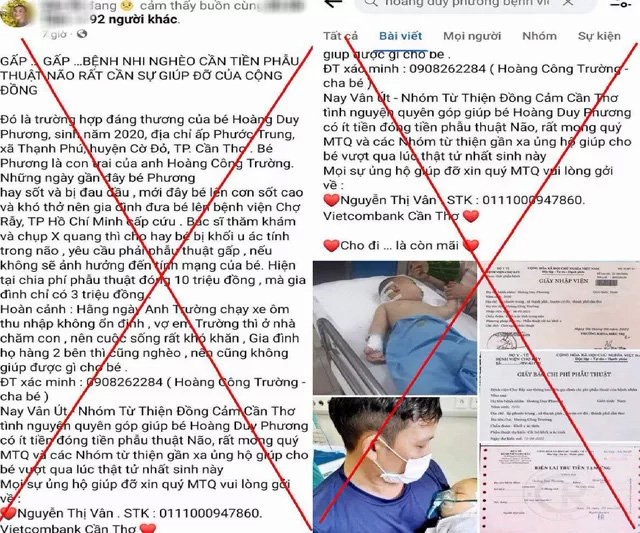
Task: Open the '92 người khác' tagged people link
Action: pos(133,19)
